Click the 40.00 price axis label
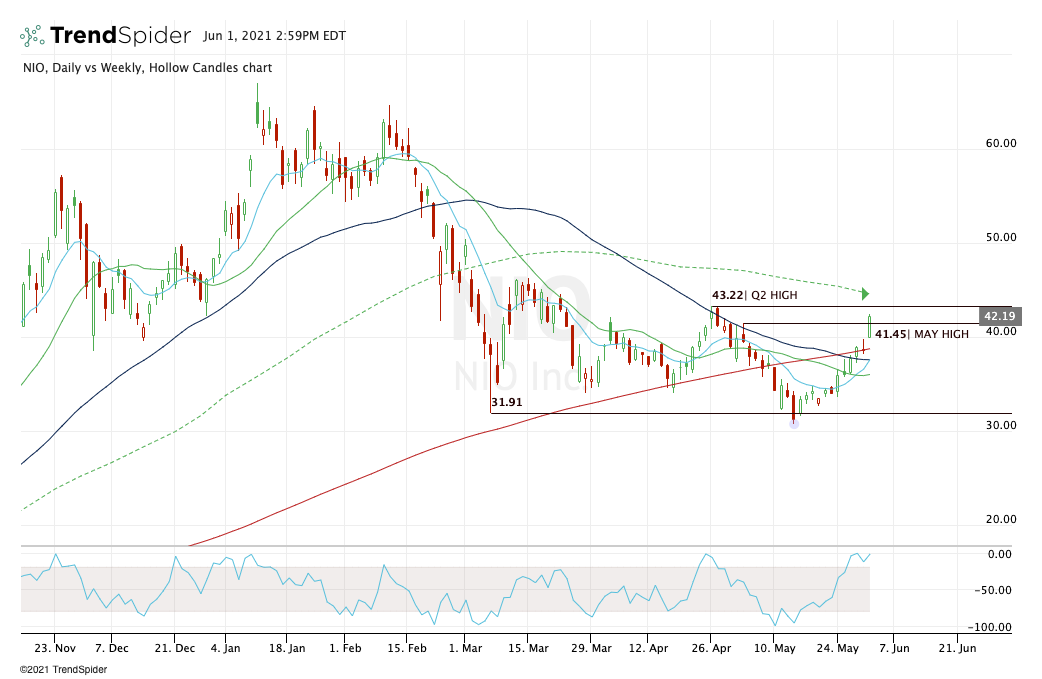1042x679 pixels. coord(1001,331)
